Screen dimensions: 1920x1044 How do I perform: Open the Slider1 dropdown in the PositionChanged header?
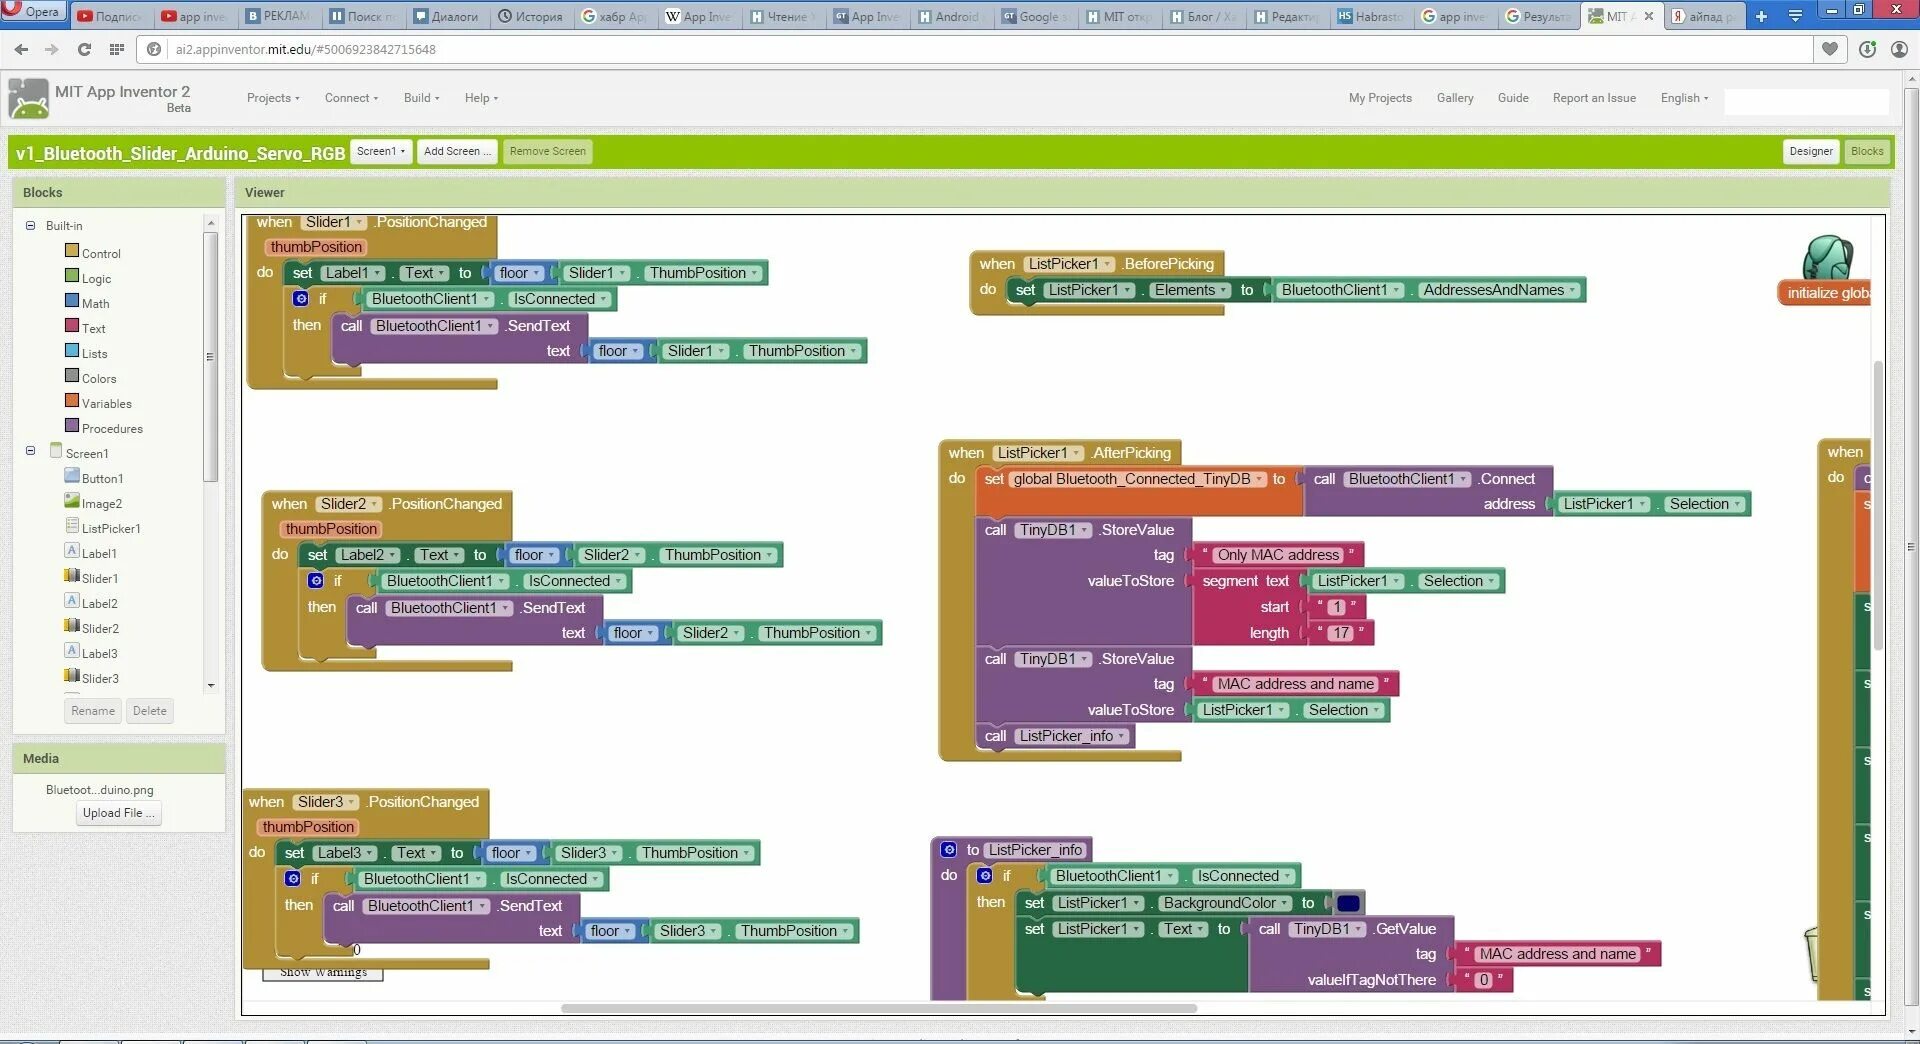click(x=334, y=222)
